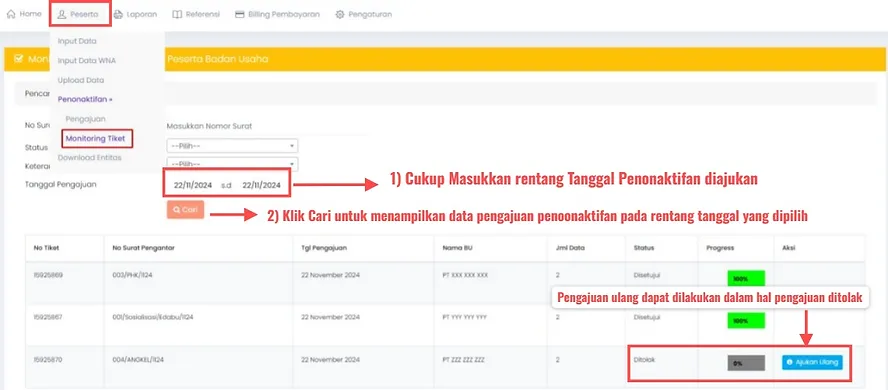Screen dimensions: 888x390
Task: Open Pengajuan under Penonaktifan
Action: click(x=86, y=119)
